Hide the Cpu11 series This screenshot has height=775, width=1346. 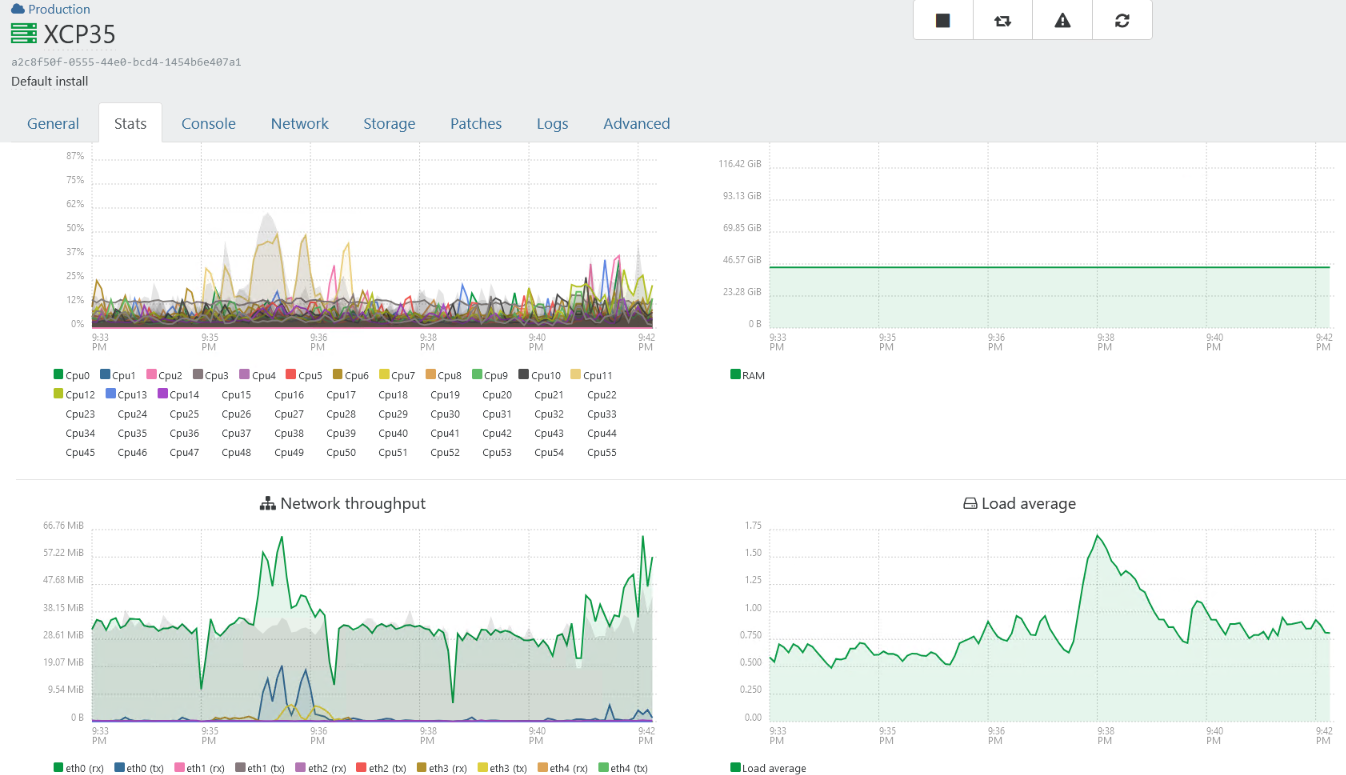591,375
